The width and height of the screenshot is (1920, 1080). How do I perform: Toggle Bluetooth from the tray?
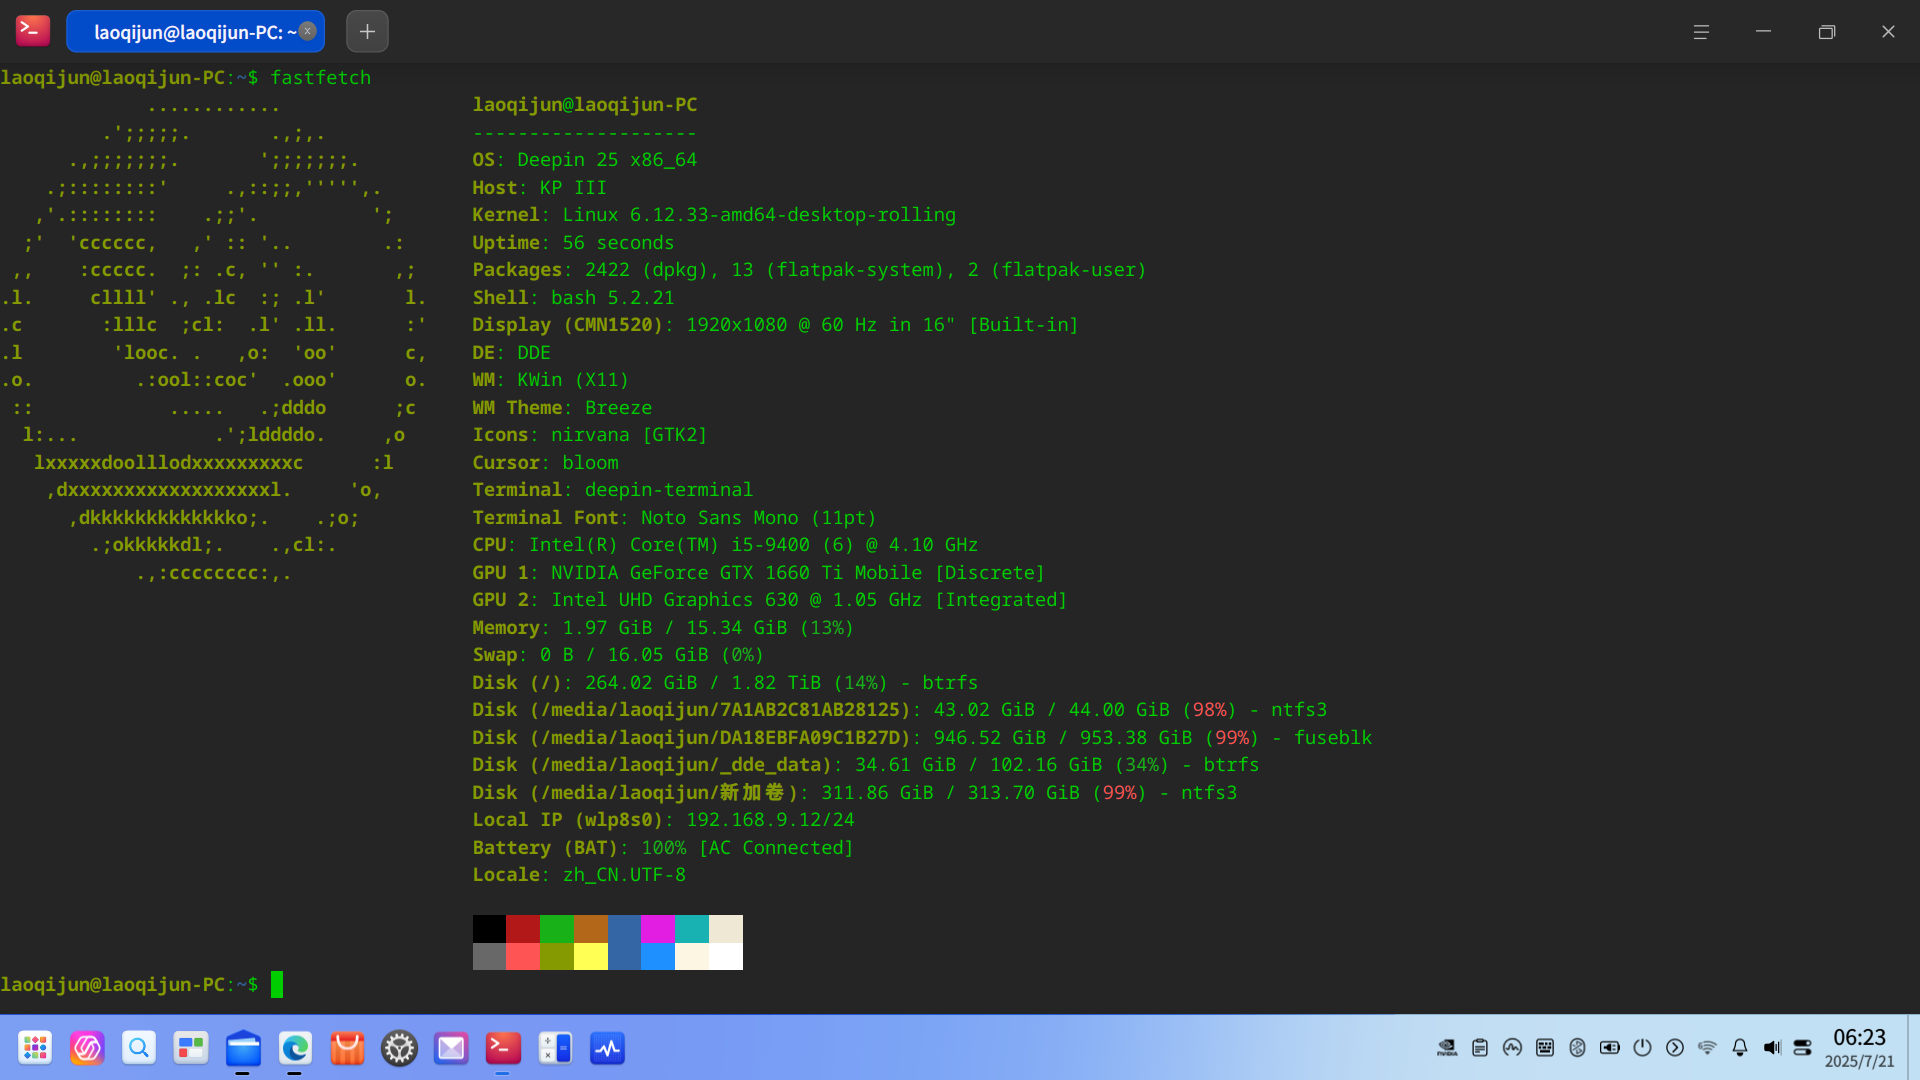click(1577, 1048)
